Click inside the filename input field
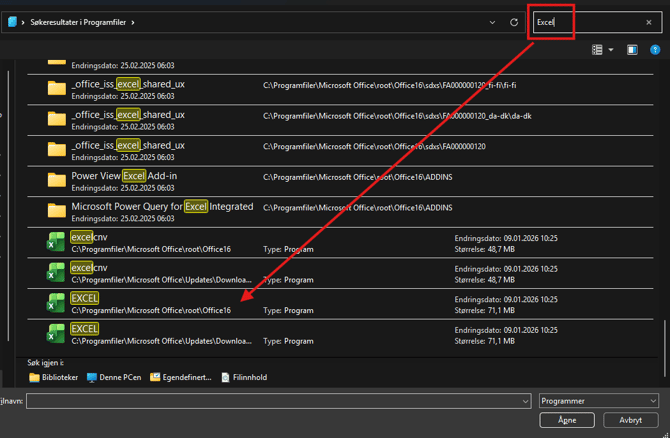 (x=272, y=401)
